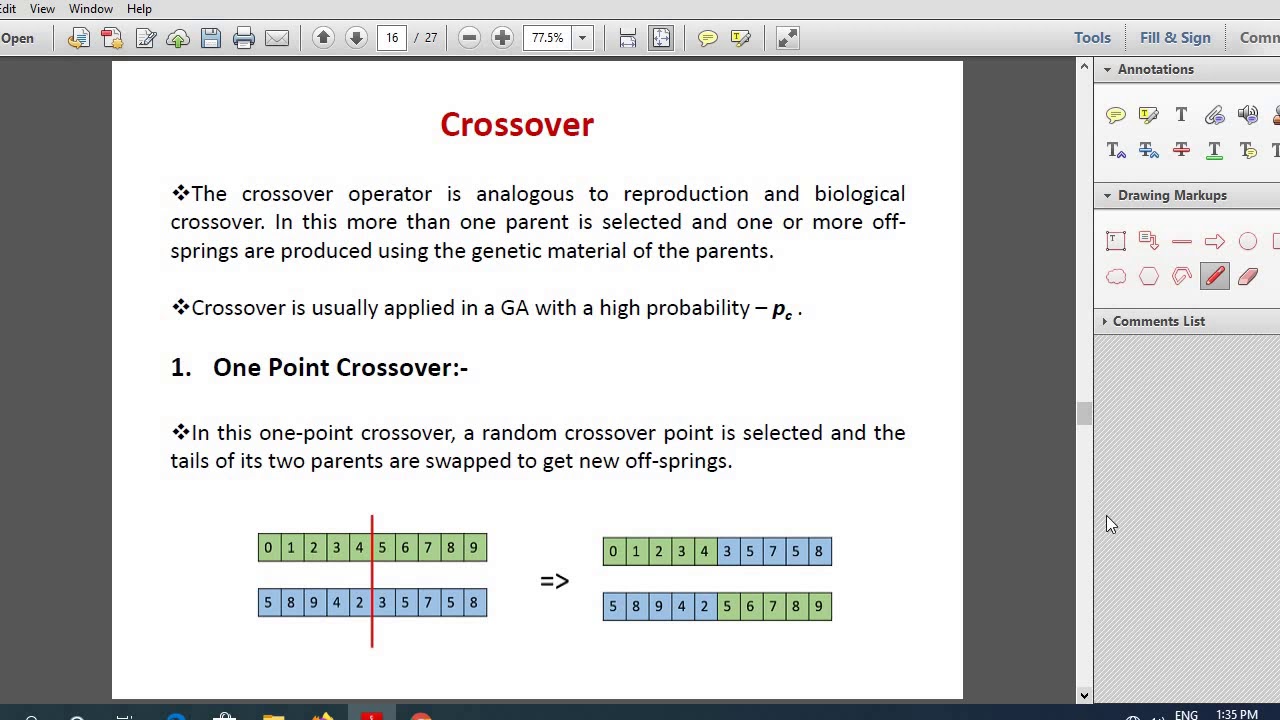Select the Add Text Comment tool
The width and height of the screenshot is (1280, 720).
(x=1182, y=116)
